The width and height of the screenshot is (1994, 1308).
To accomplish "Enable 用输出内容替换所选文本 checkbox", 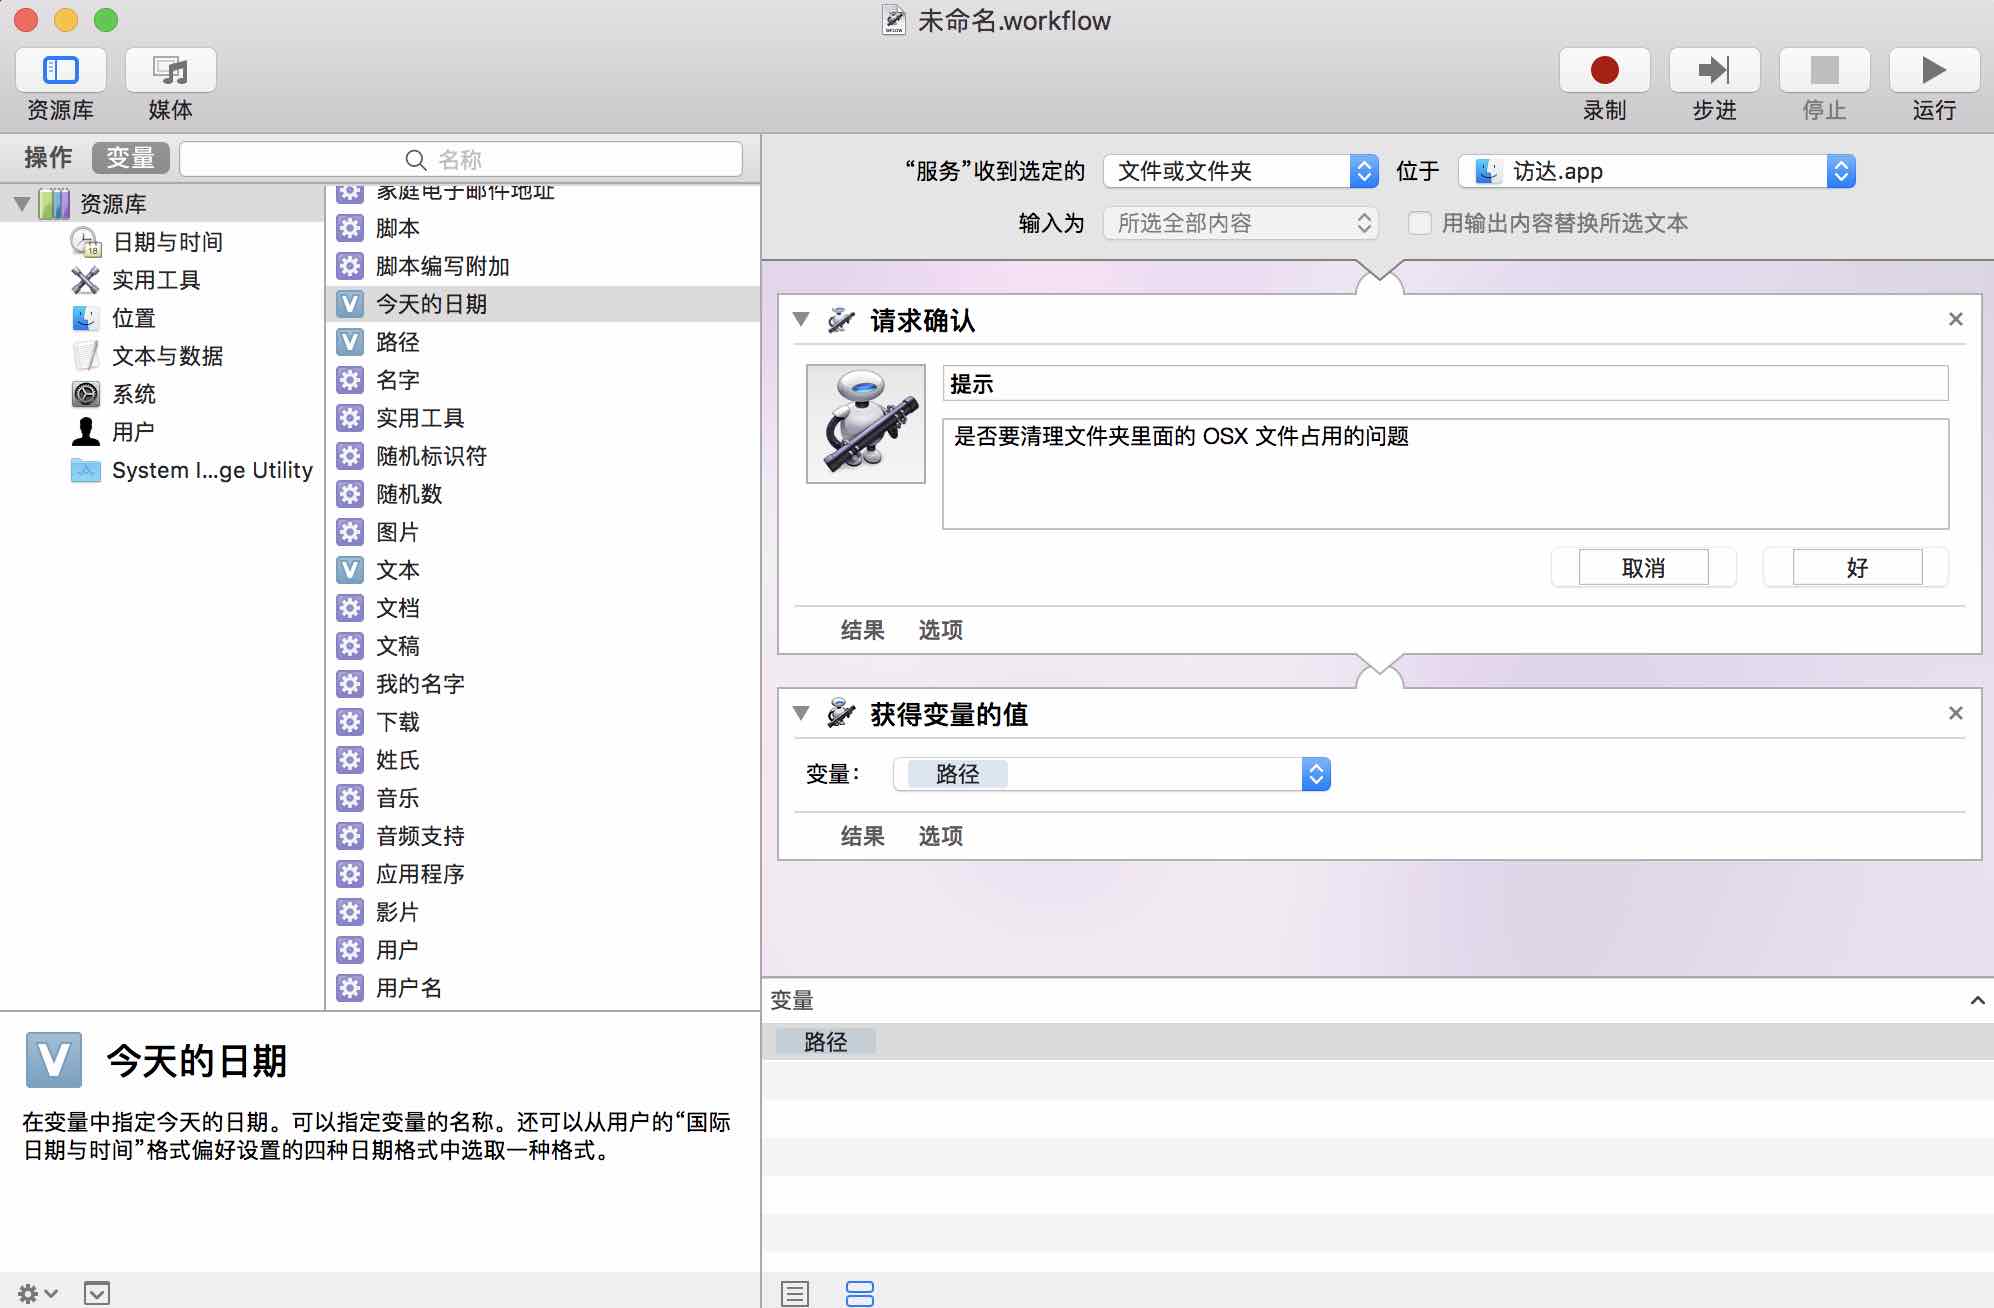I will coord(1419,223).
